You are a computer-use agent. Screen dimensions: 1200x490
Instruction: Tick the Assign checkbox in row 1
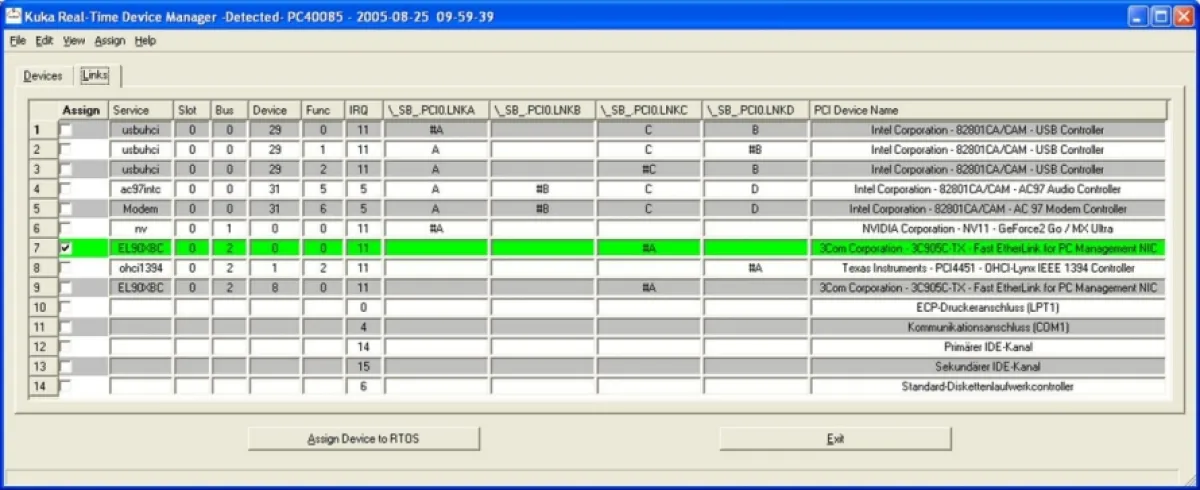click(x=66, y=130)
